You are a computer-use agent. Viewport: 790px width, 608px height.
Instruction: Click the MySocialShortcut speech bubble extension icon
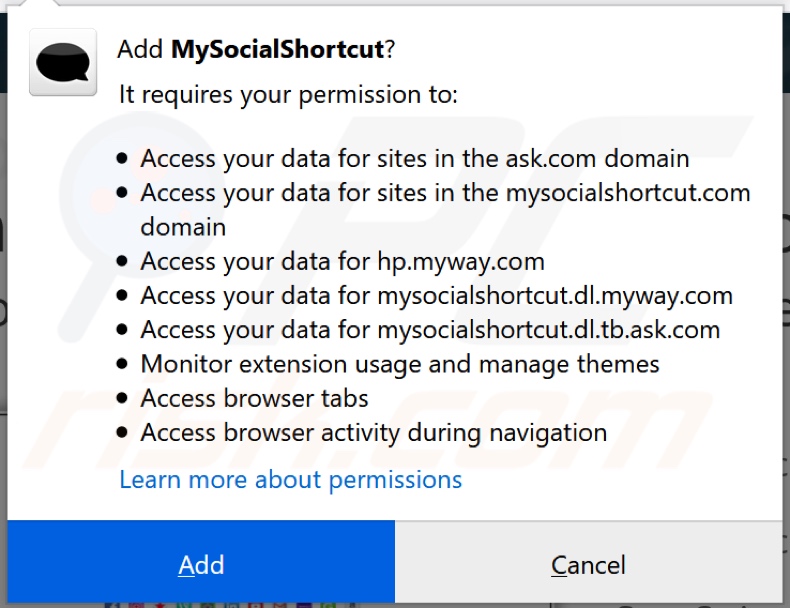63,62
